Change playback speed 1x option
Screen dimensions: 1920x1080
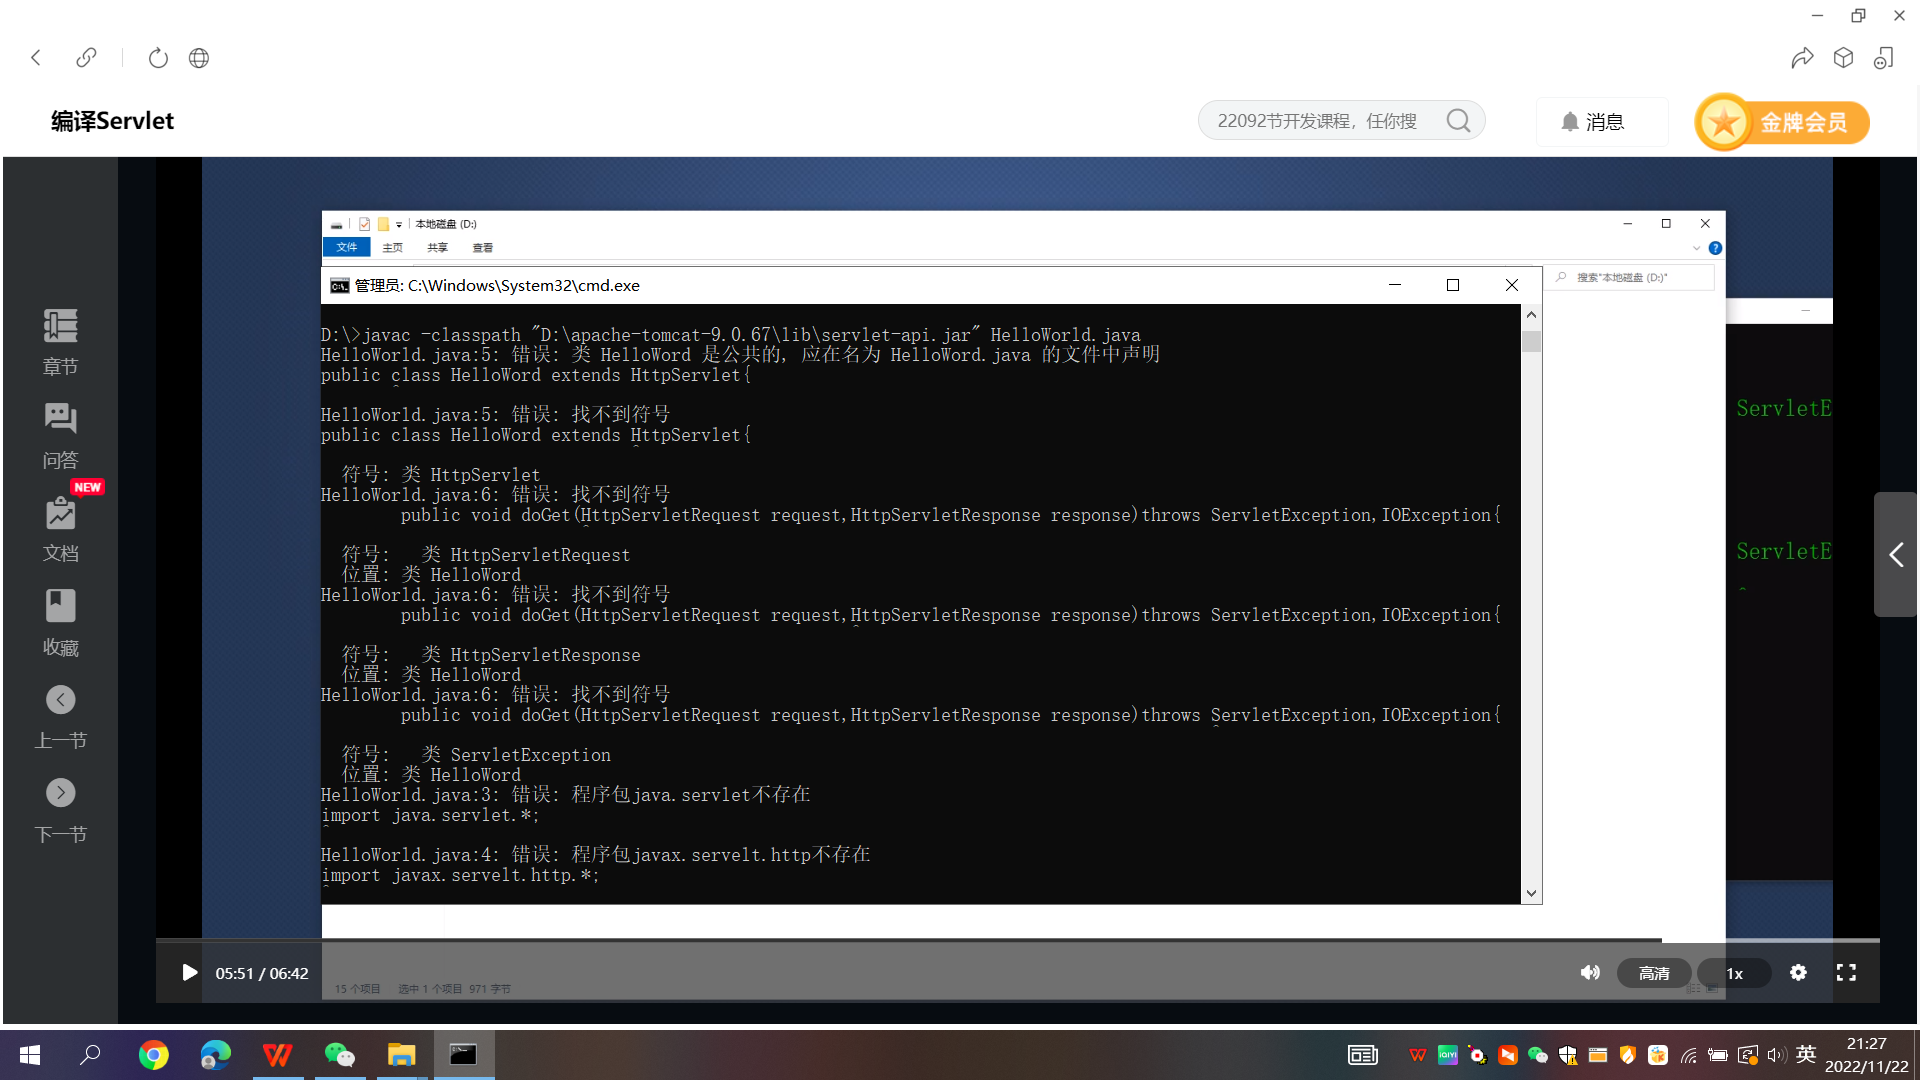(x=1734, y=973)
